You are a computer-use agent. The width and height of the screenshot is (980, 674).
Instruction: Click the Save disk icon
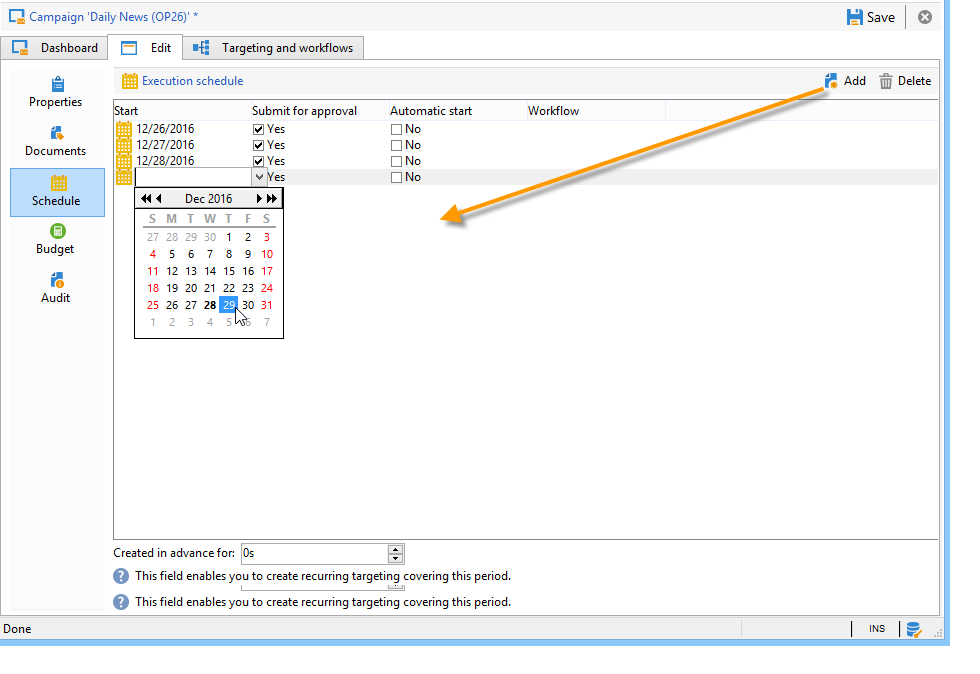[x=854, y=18]
